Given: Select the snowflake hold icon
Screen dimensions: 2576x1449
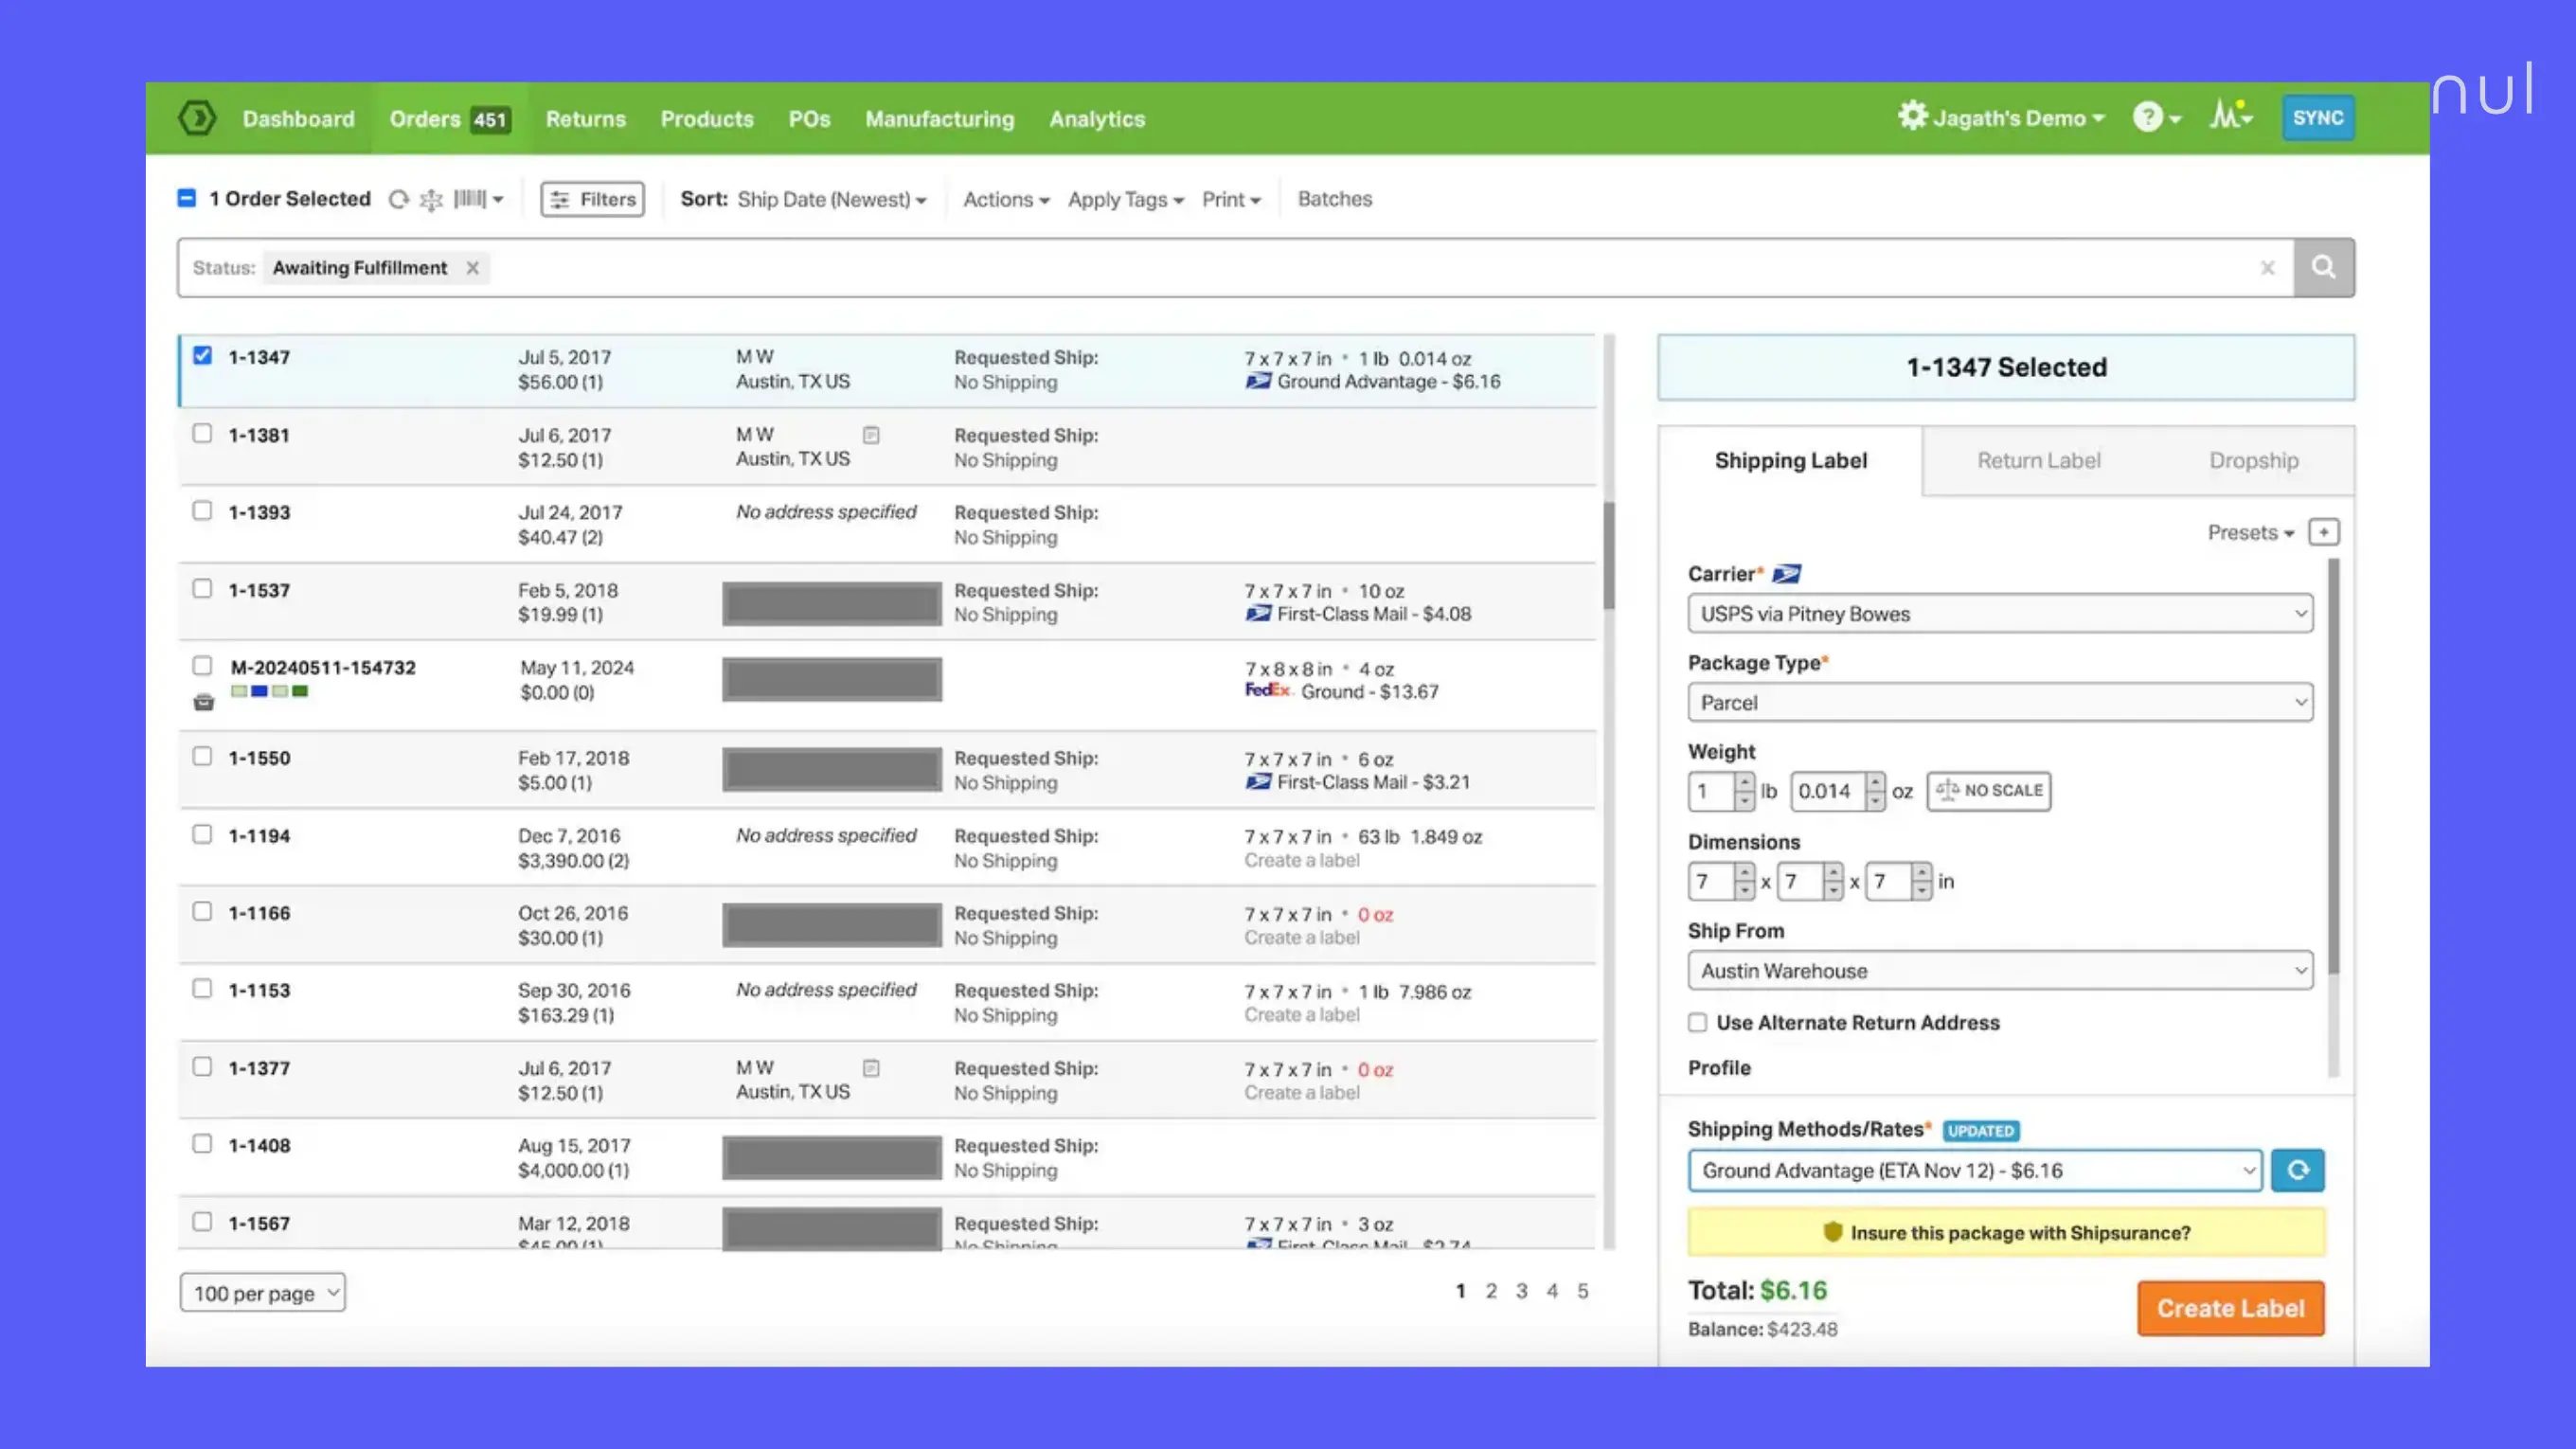Looking at the screenshot, I should pos(431,199).
